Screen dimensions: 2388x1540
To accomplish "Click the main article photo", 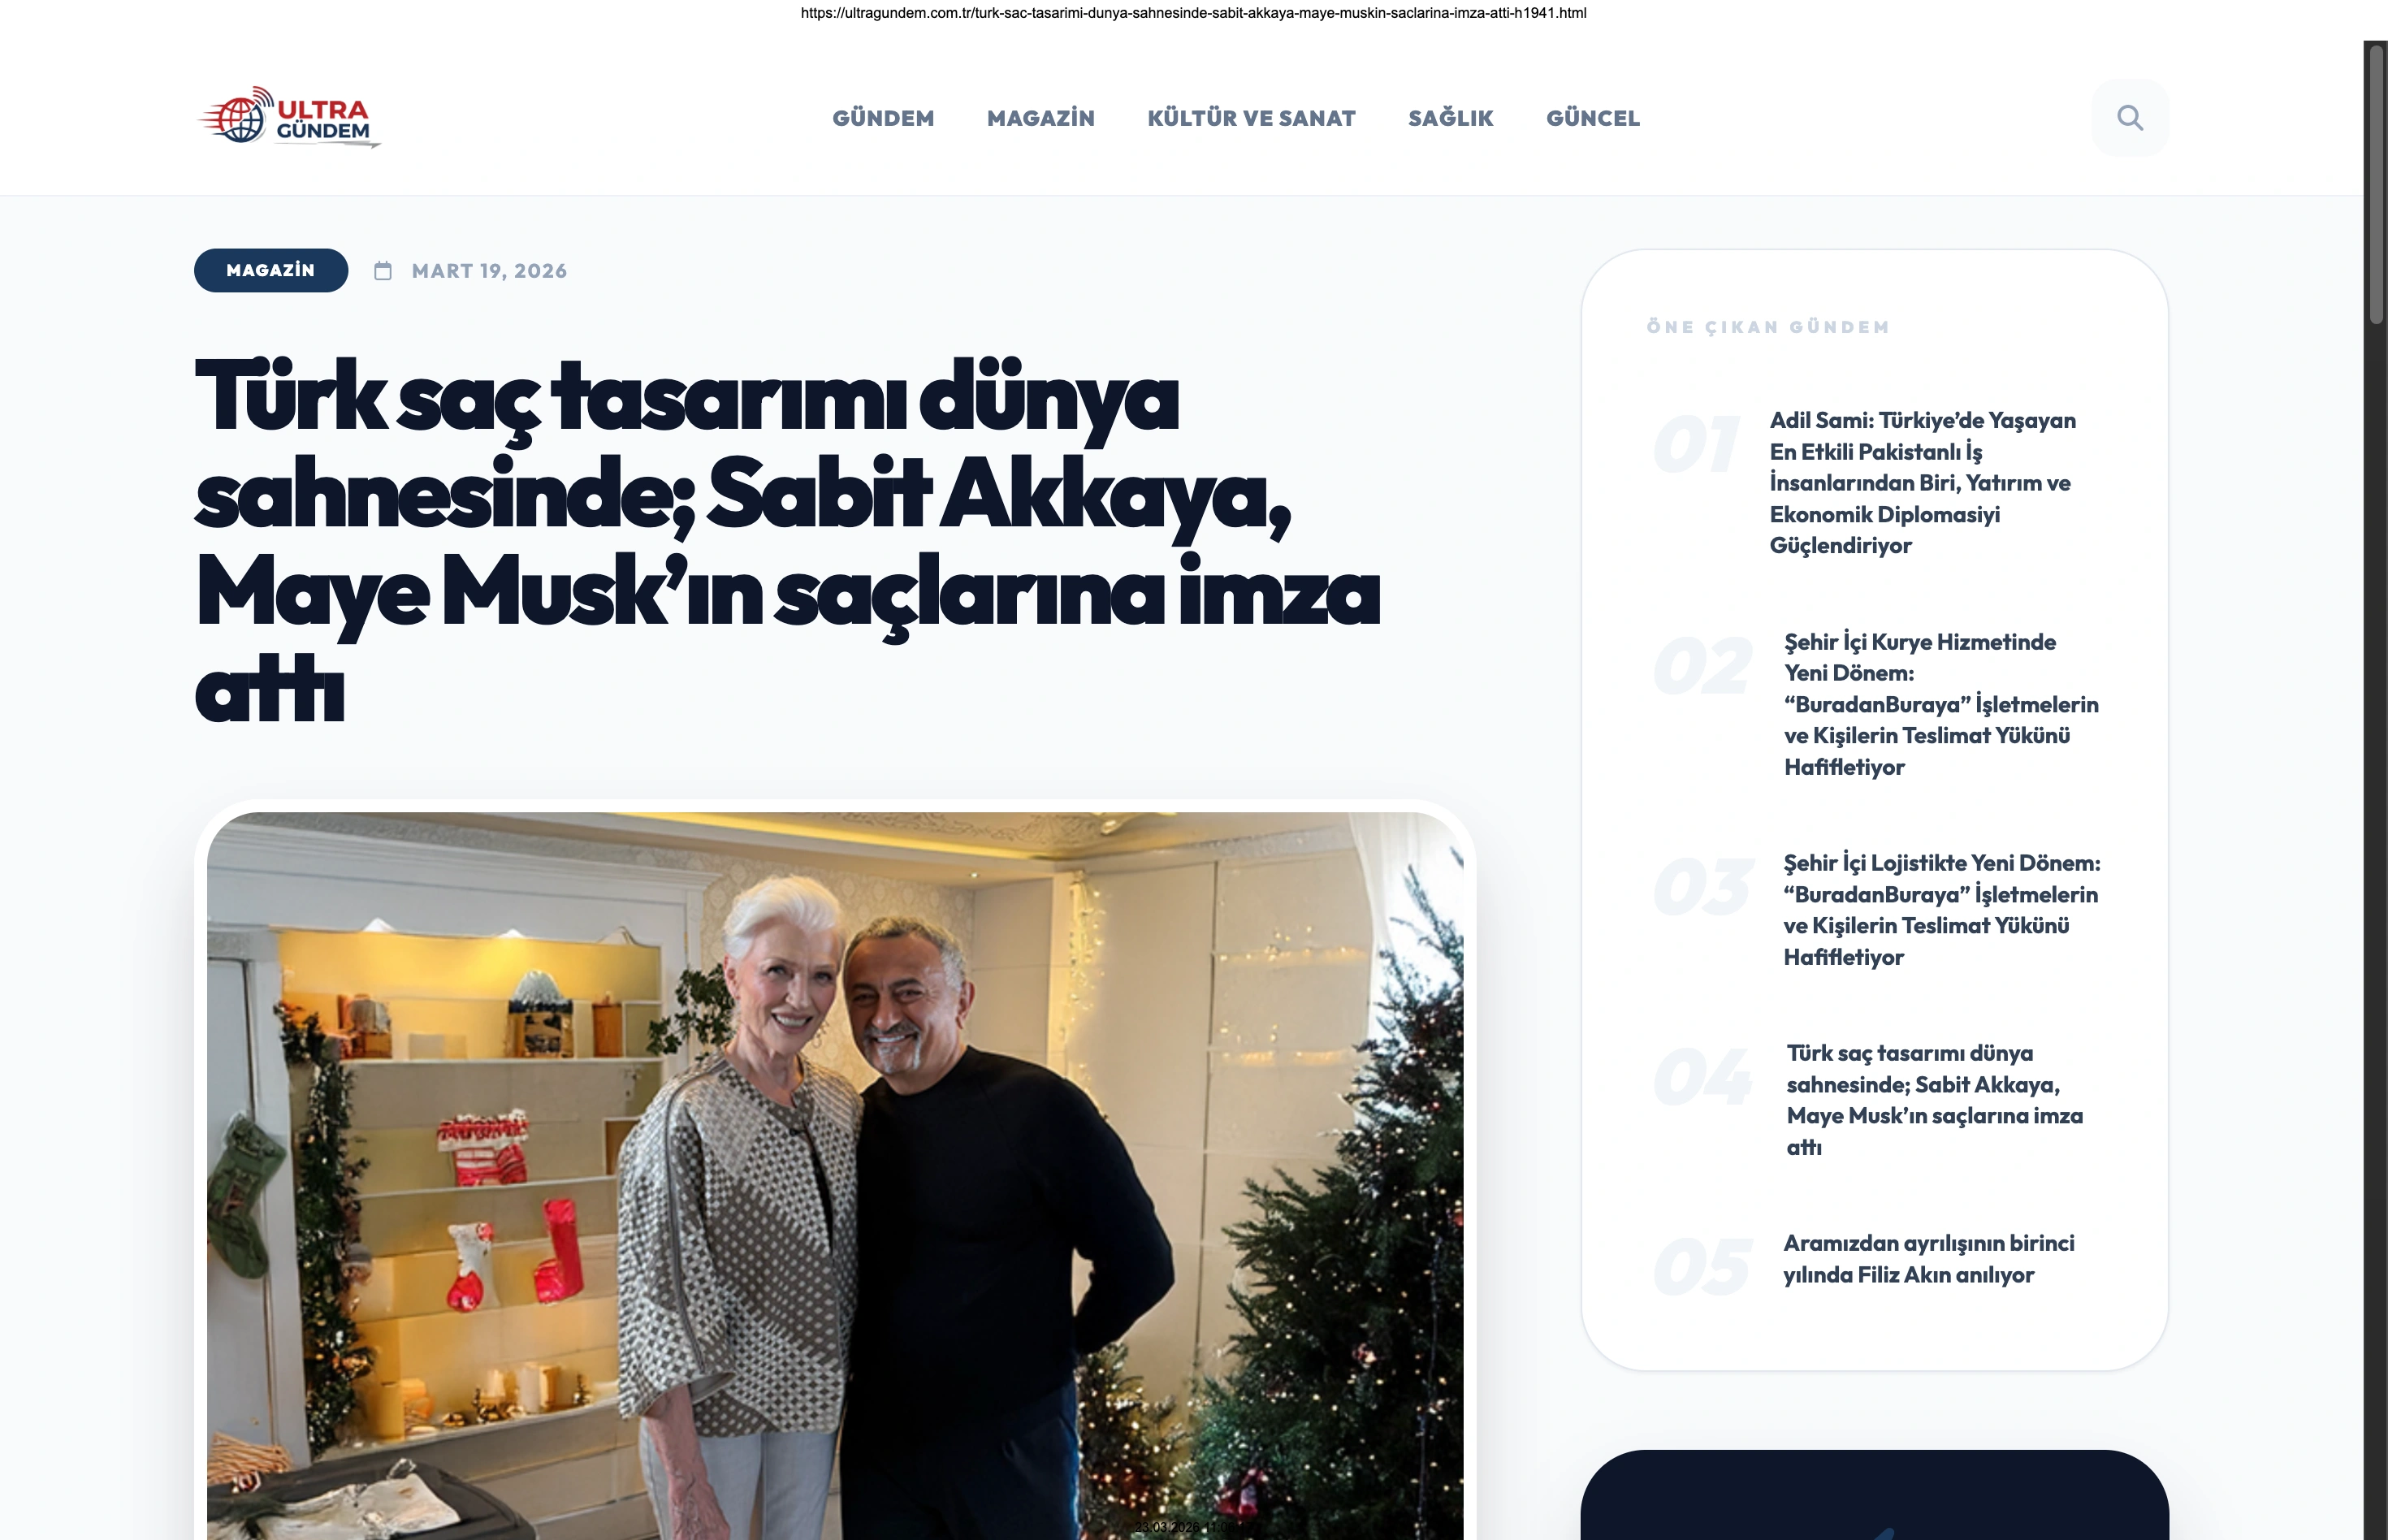I will (x=835, y=1176).
